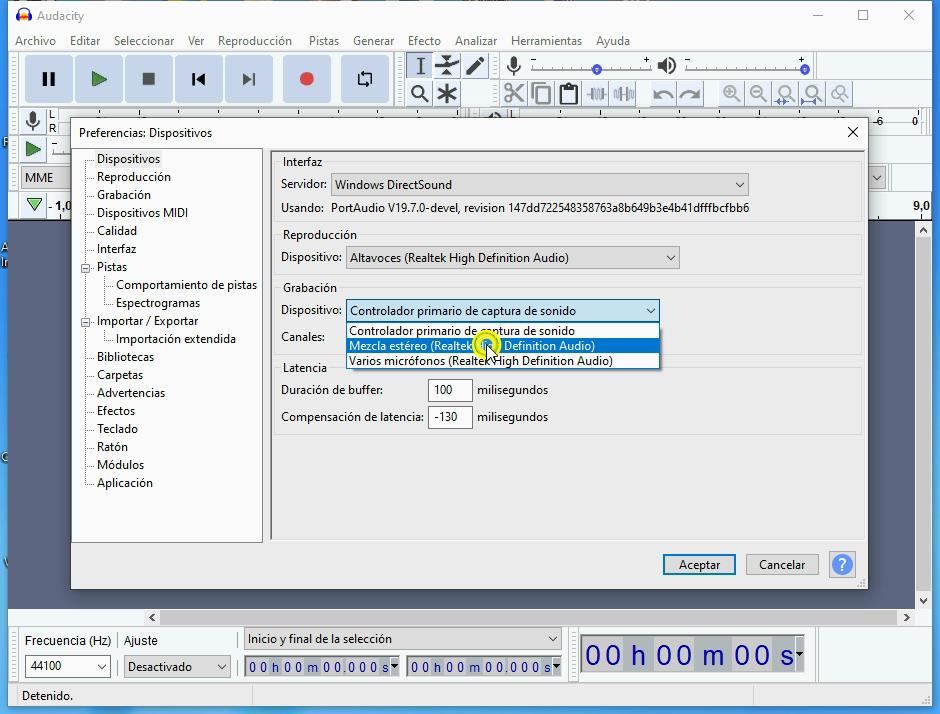Collapse the Importar / Exportar tree node
Image resolution: width=940 pixels, height=714 pixels.
click(86, 322)
